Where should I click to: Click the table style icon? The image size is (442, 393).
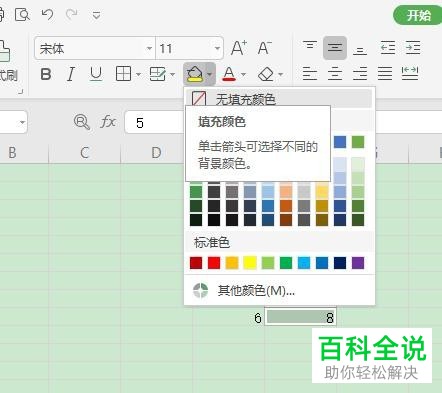[x=157, y=74]
